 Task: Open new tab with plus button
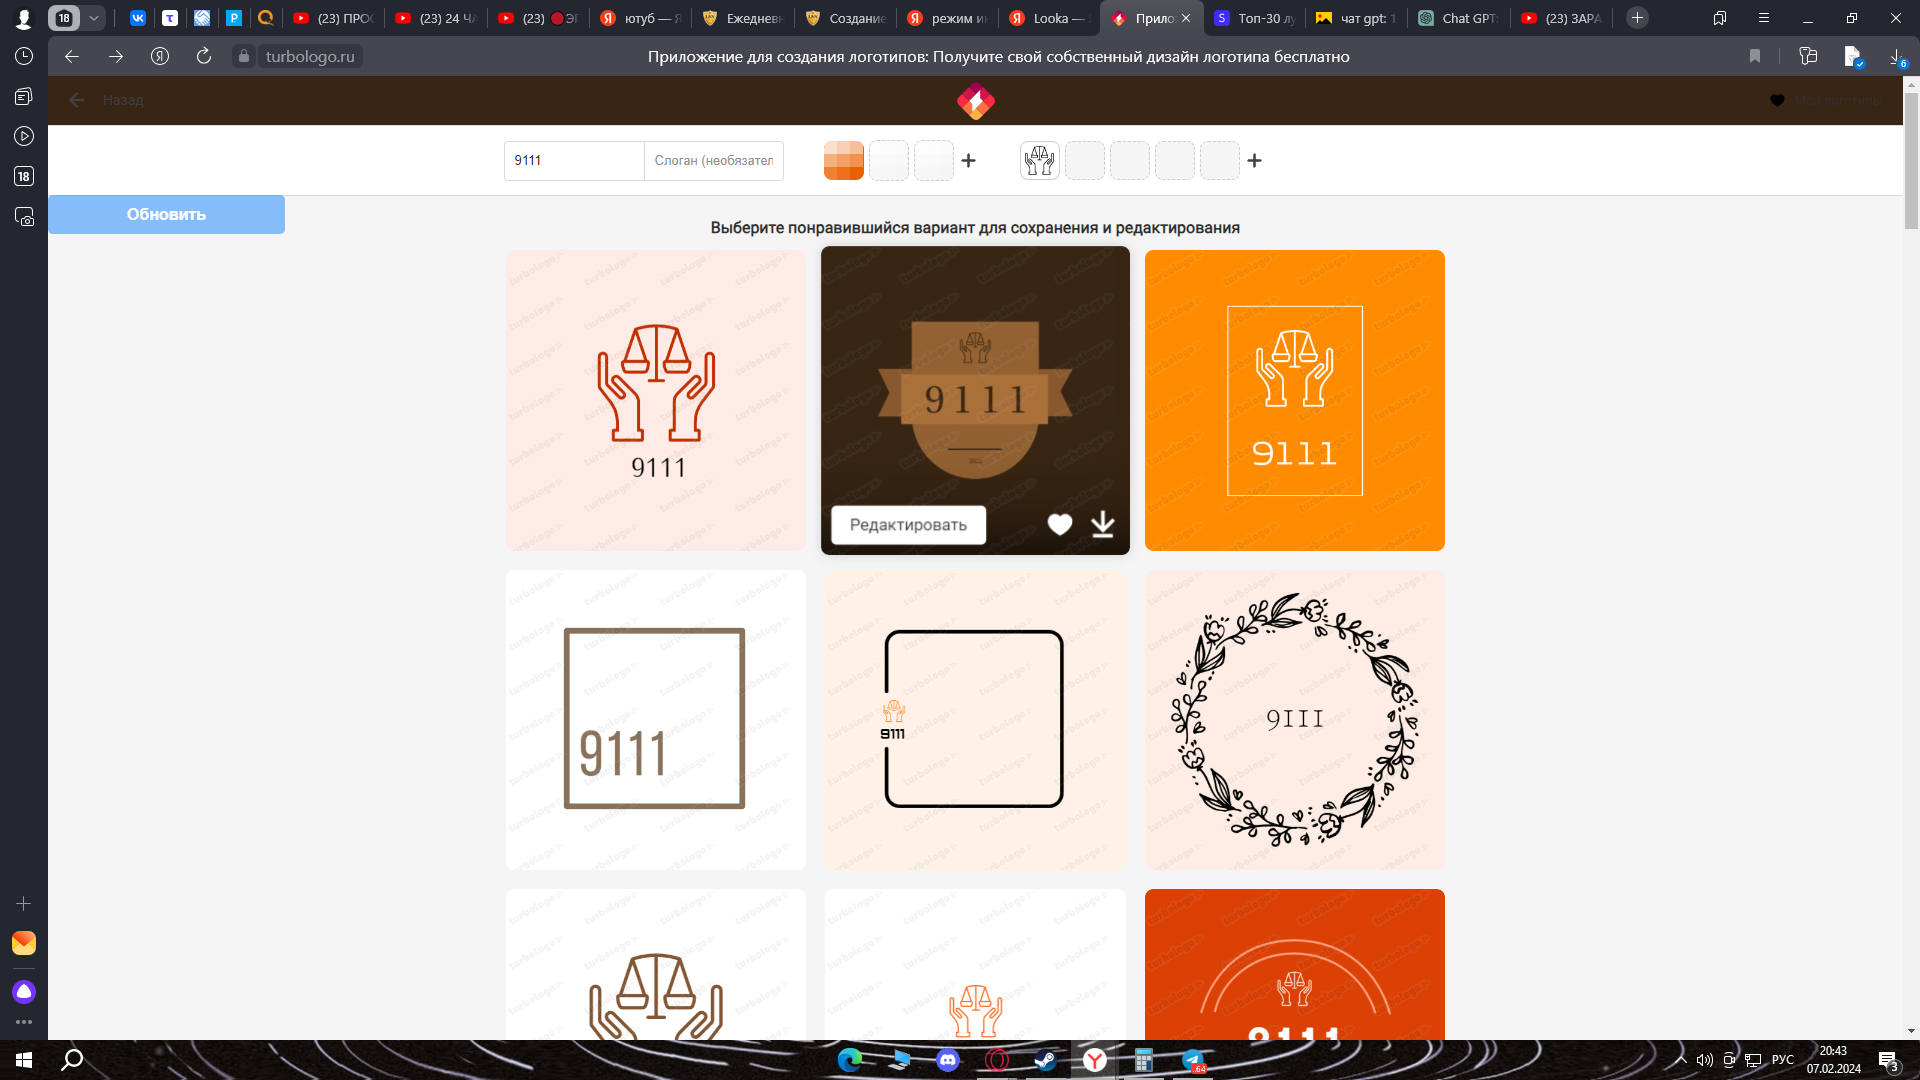coord(1637,18)
